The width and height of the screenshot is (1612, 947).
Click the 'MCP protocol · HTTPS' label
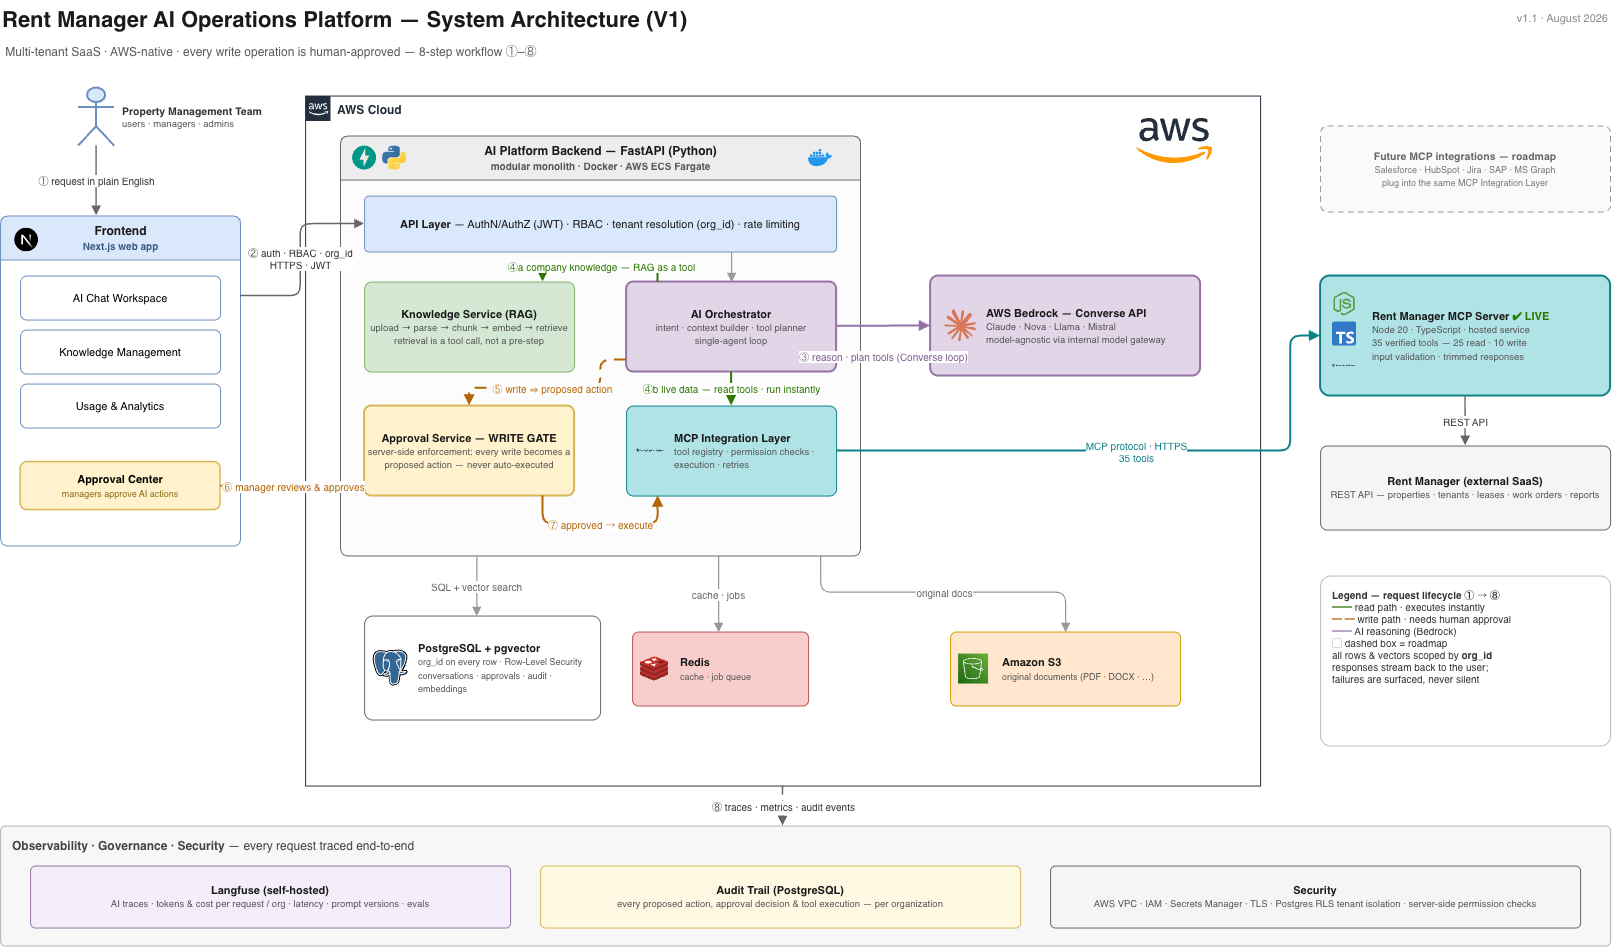(x=1136, y=447)
